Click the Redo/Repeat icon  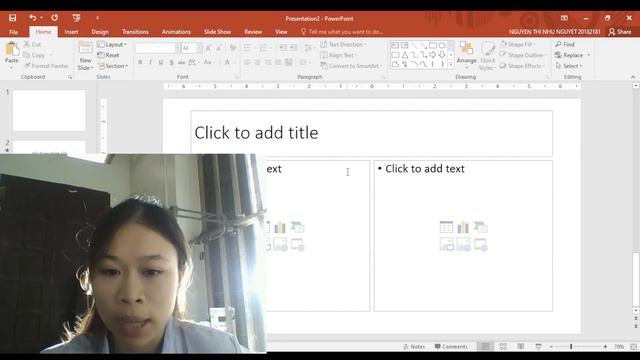[55, 18]
